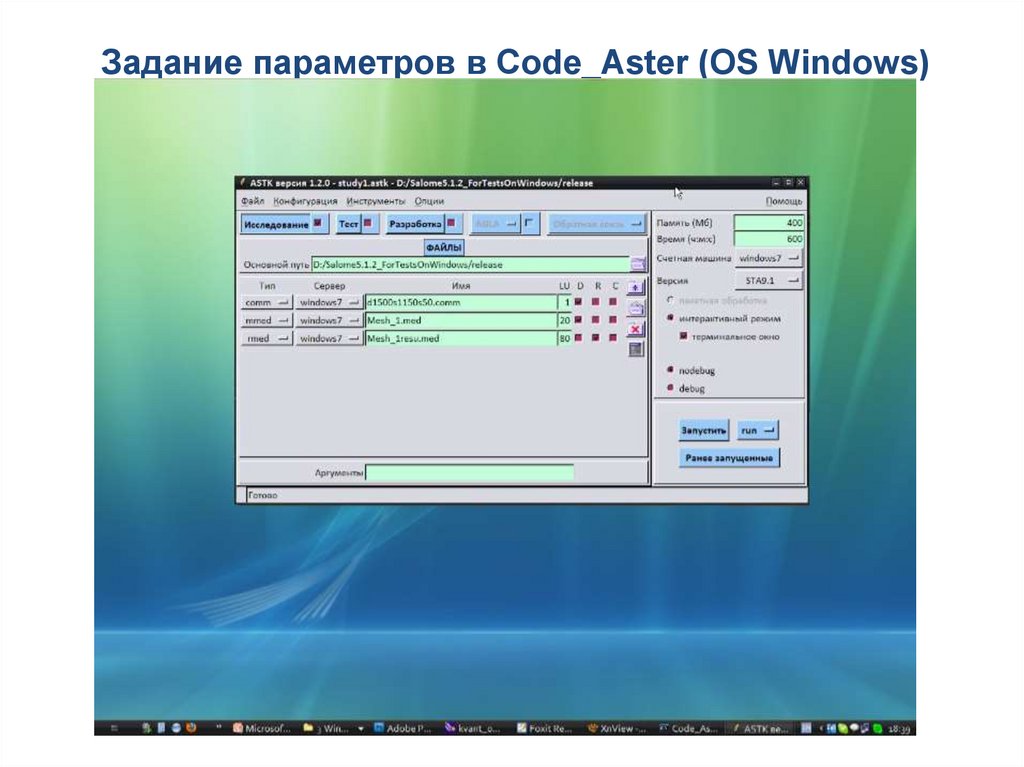The width and height of the screenshot is (1024, 767).
Task: Switch to the Foxit Reader taskbar item
Action: tap(544, 728)
